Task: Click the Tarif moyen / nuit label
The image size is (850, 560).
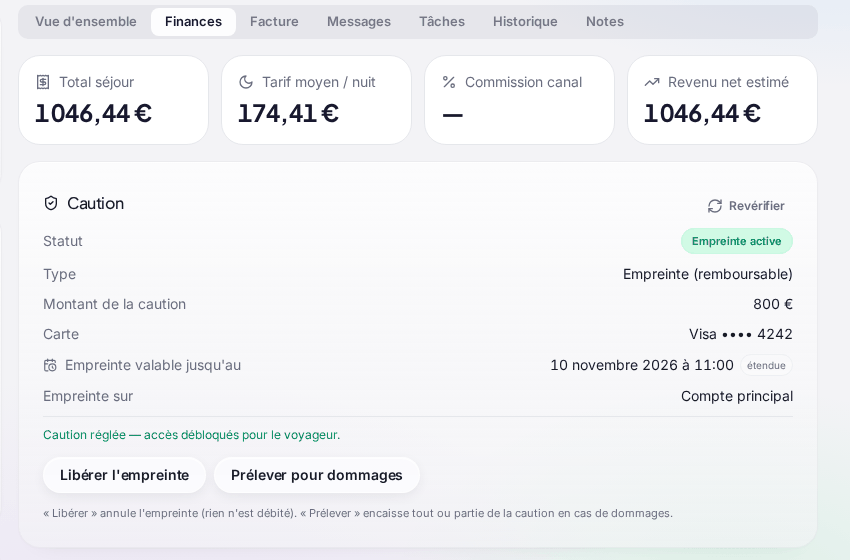Action: click(319, 82)
